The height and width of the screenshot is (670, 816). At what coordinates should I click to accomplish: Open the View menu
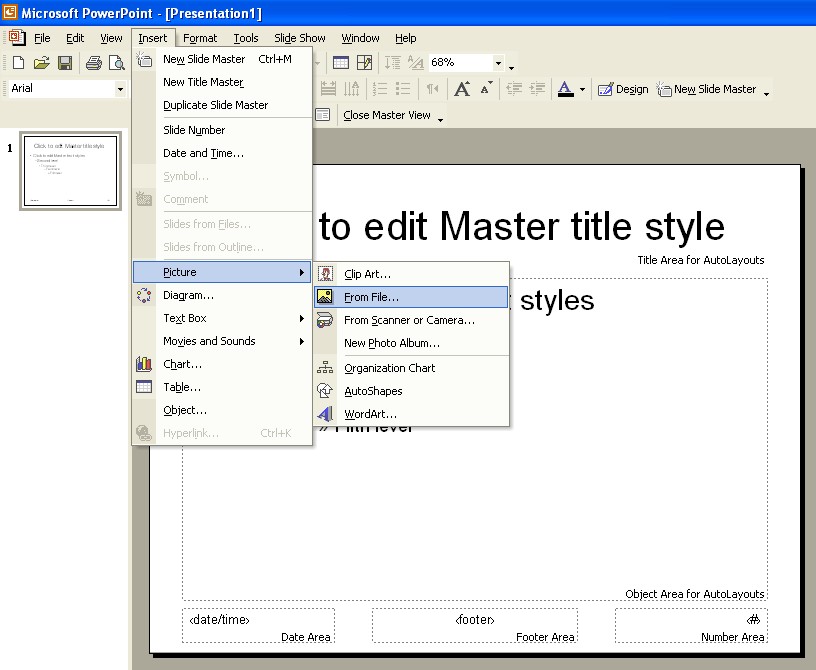point(111,38)
